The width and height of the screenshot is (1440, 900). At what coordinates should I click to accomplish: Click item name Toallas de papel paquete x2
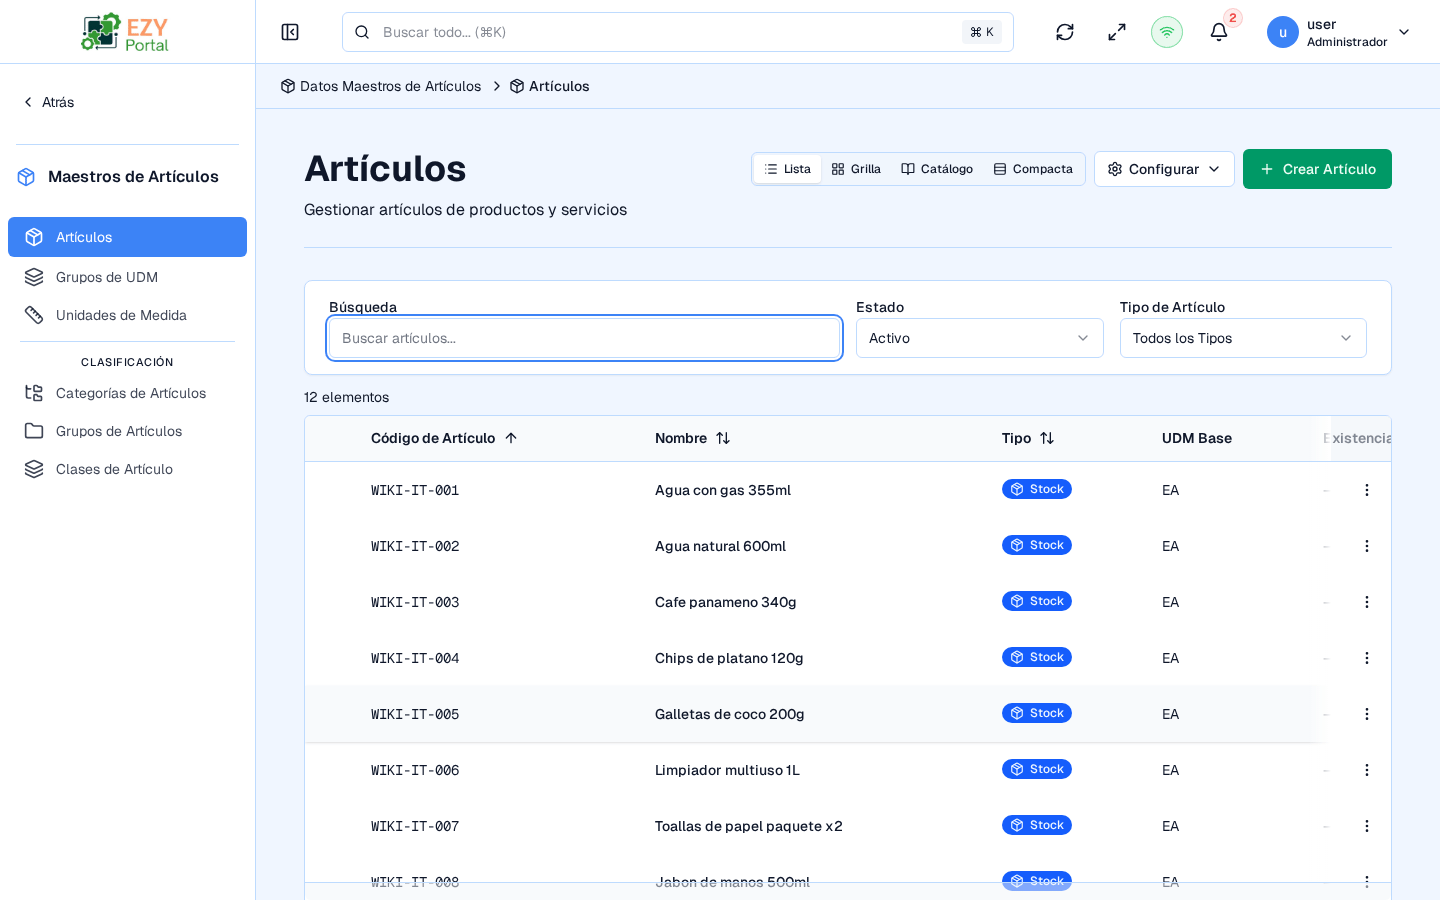point(749,826)
